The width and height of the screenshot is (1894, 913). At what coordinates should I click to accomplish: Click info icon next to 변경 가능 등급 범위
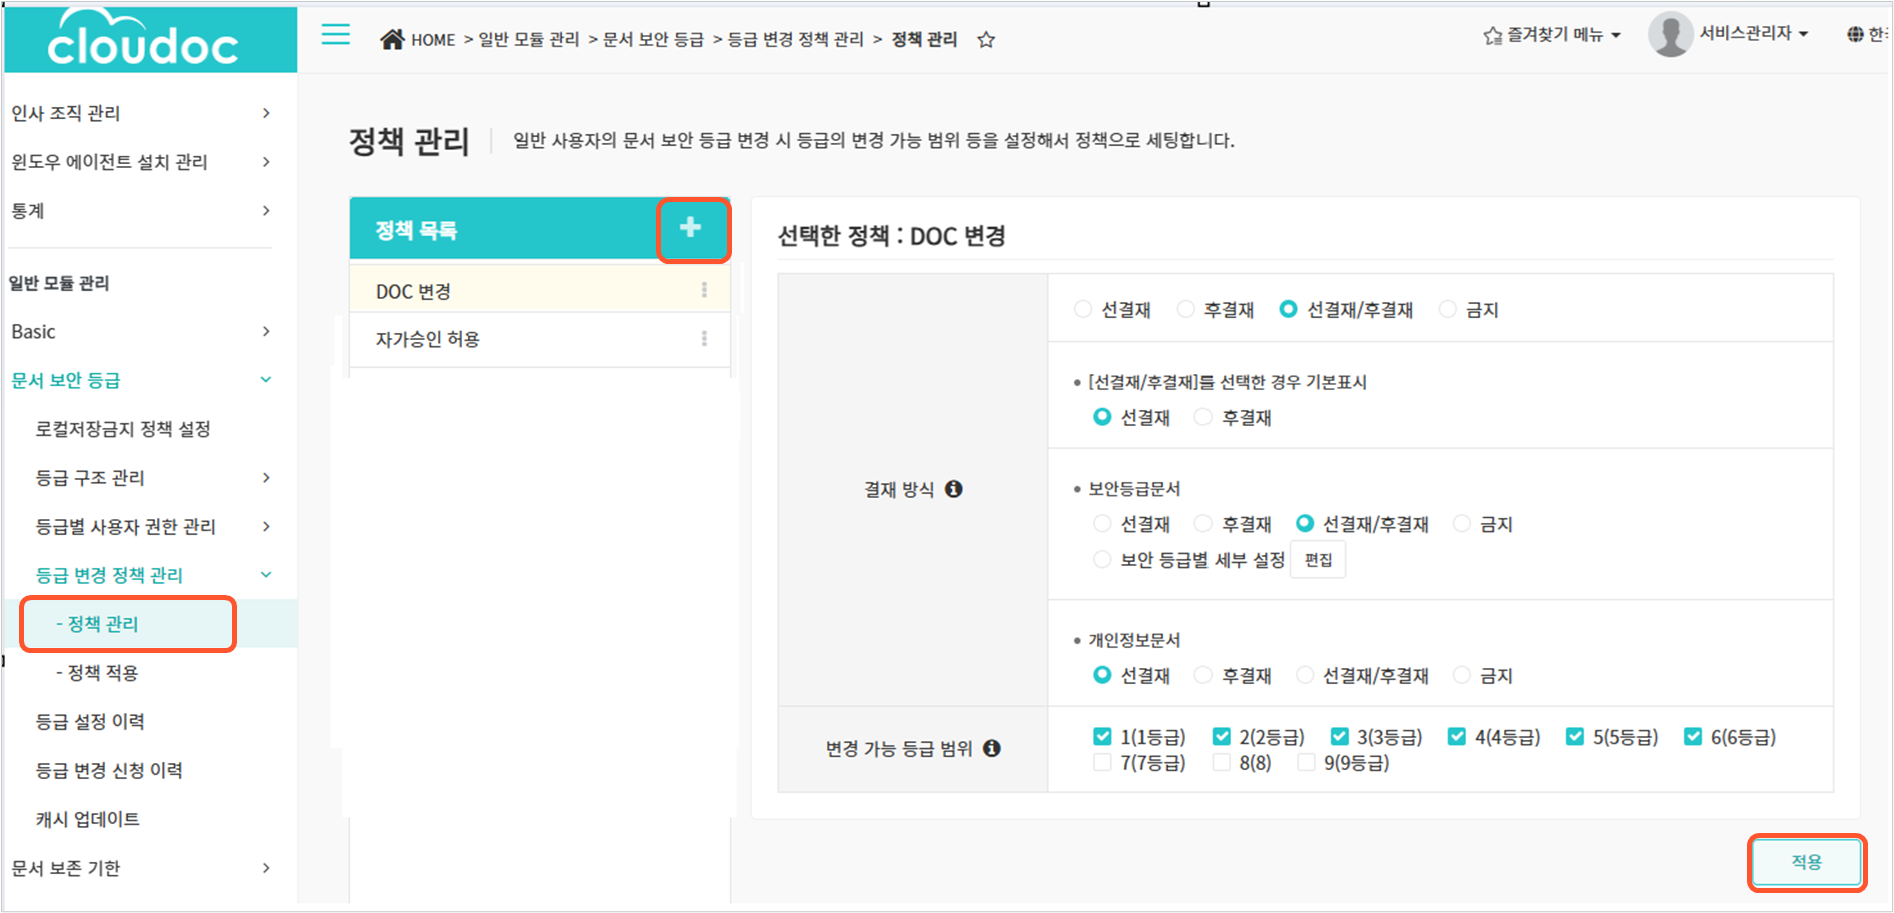point(992,748)
